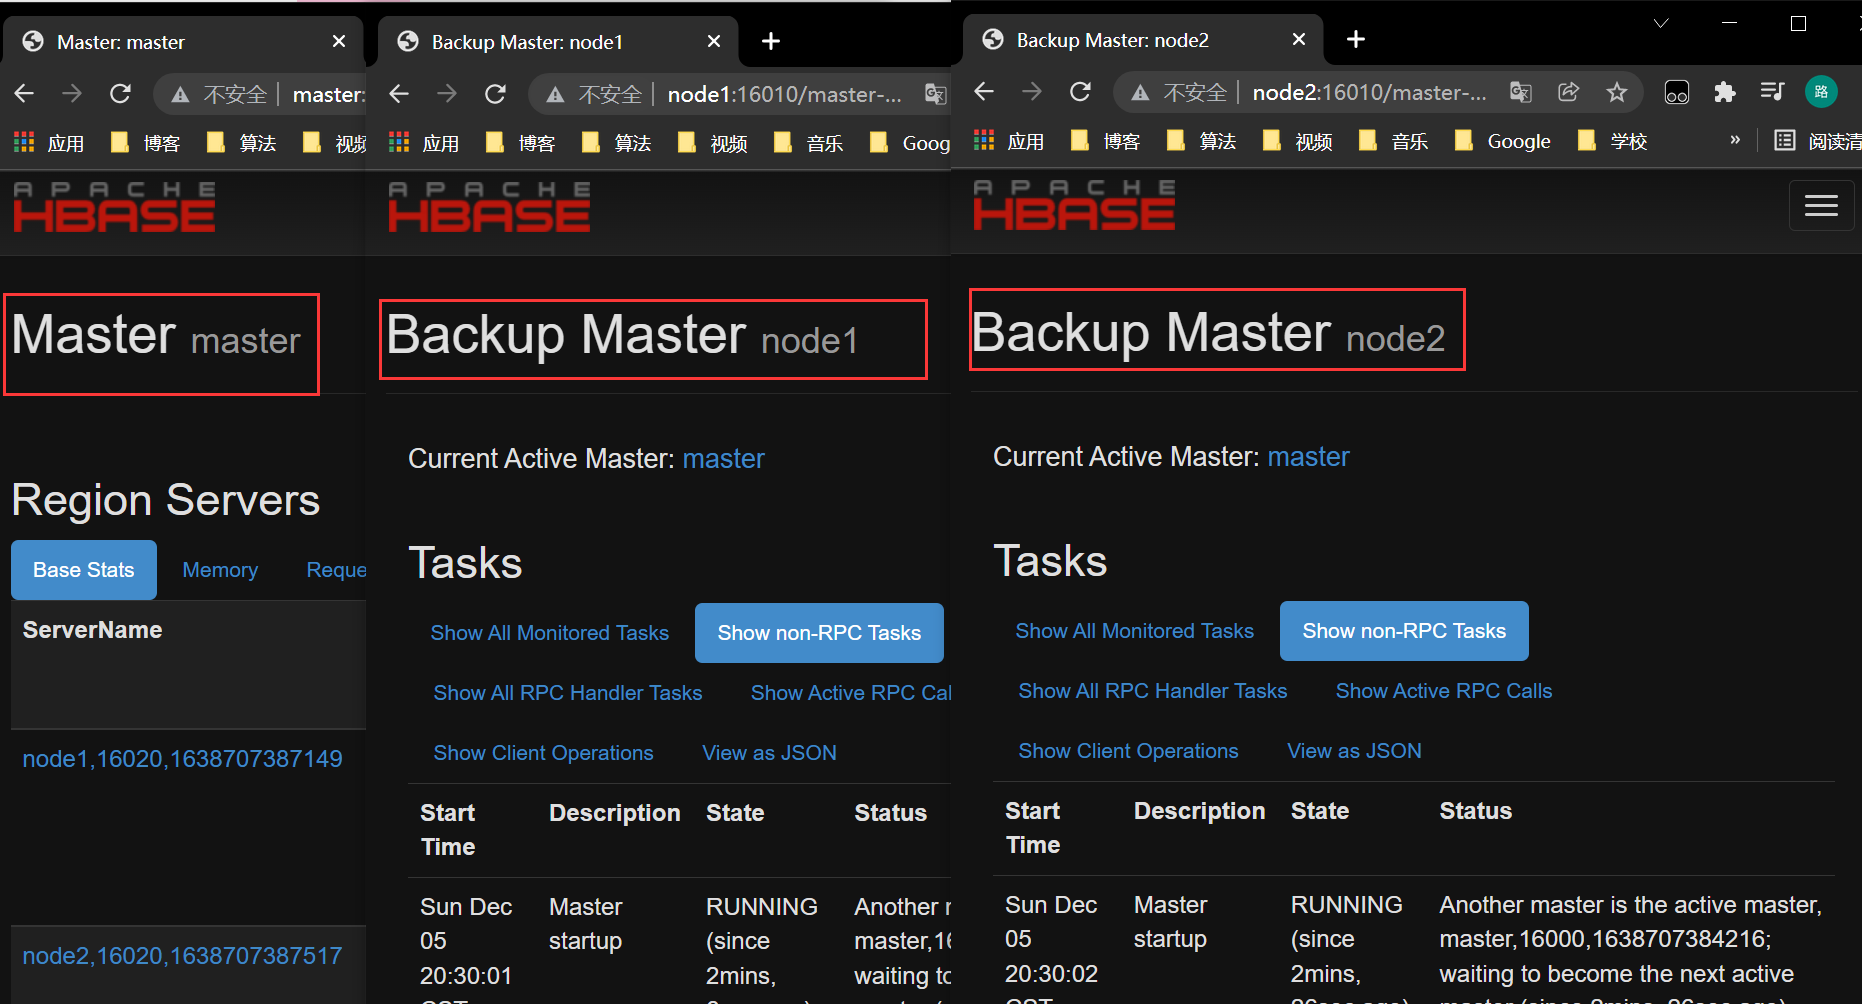
Task: Go forward in the node1 window
Action: tap(447, 94)
